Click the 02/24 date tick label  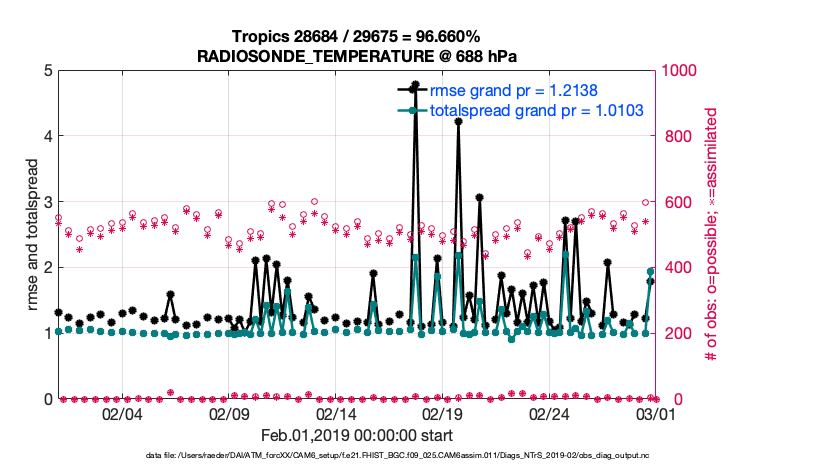pos(549,414)
